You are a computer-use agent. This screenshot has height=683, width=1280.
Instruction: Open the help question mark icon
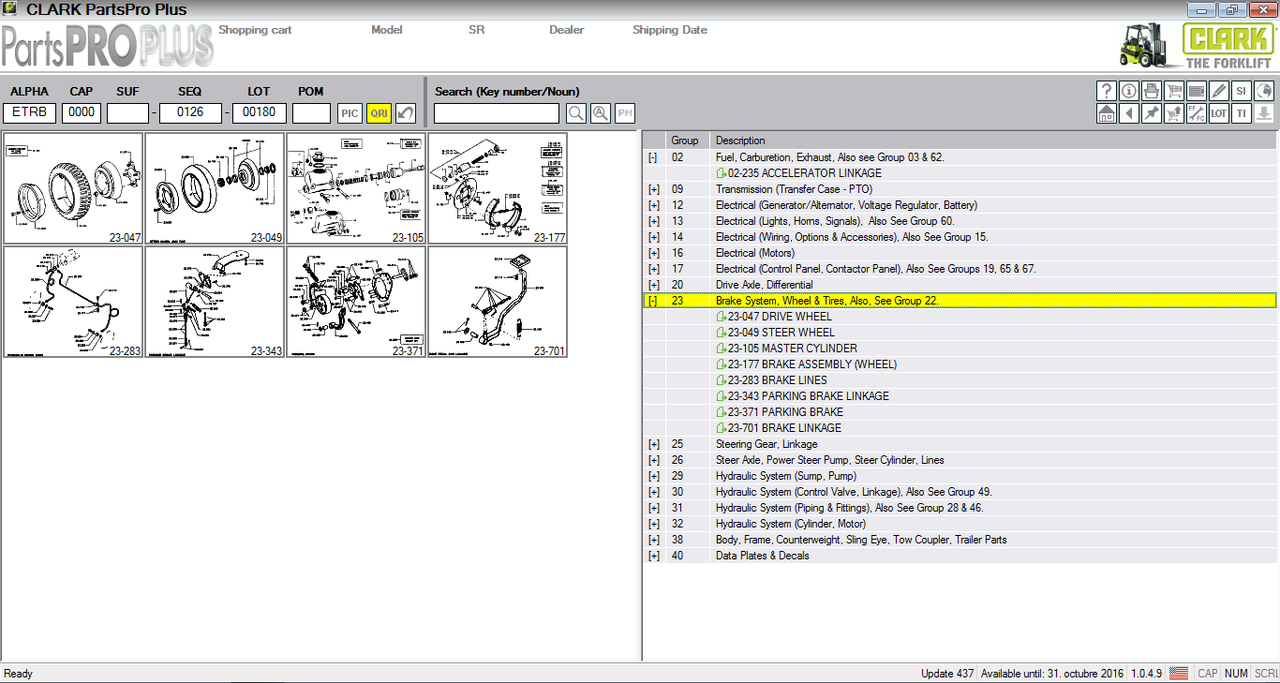pos(1106,90)
